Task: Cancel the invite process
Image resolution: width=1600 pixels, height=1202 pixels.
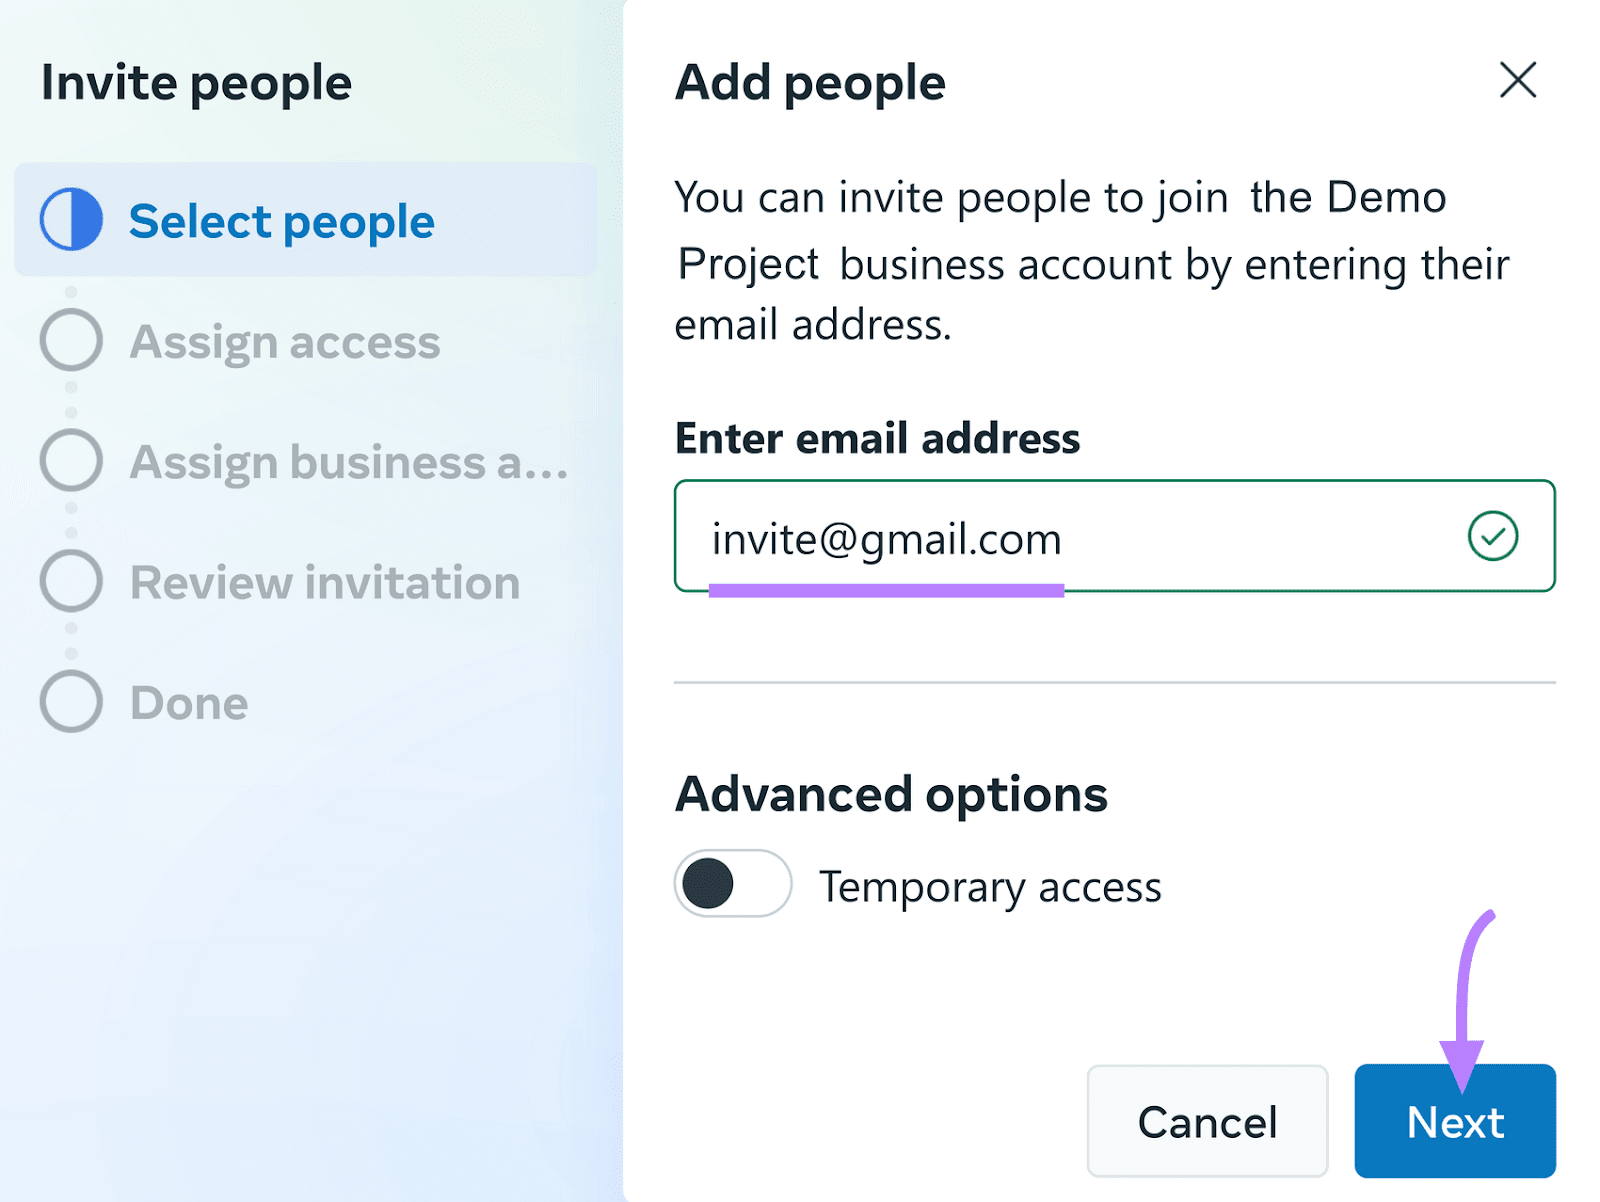Action: pos(1207,1121)
